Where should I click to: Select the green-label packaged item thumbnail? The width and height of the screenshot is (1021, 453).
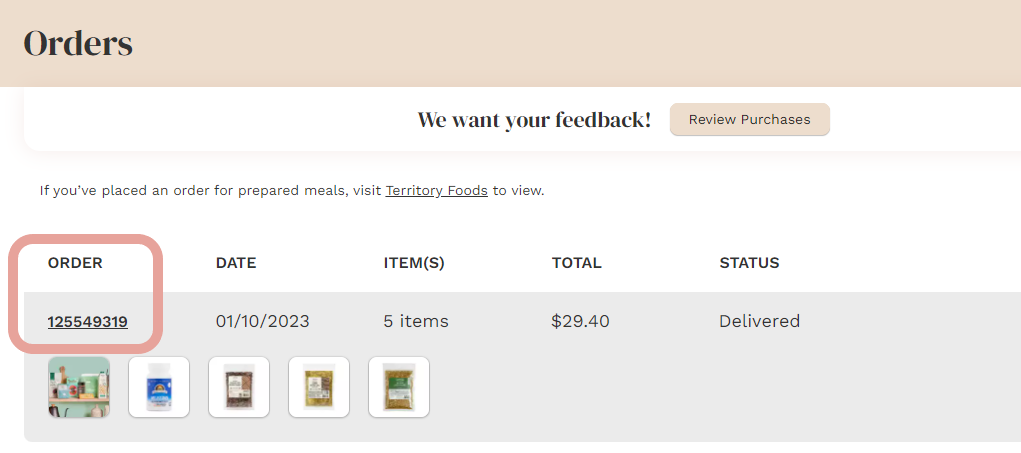pos(399,387)
